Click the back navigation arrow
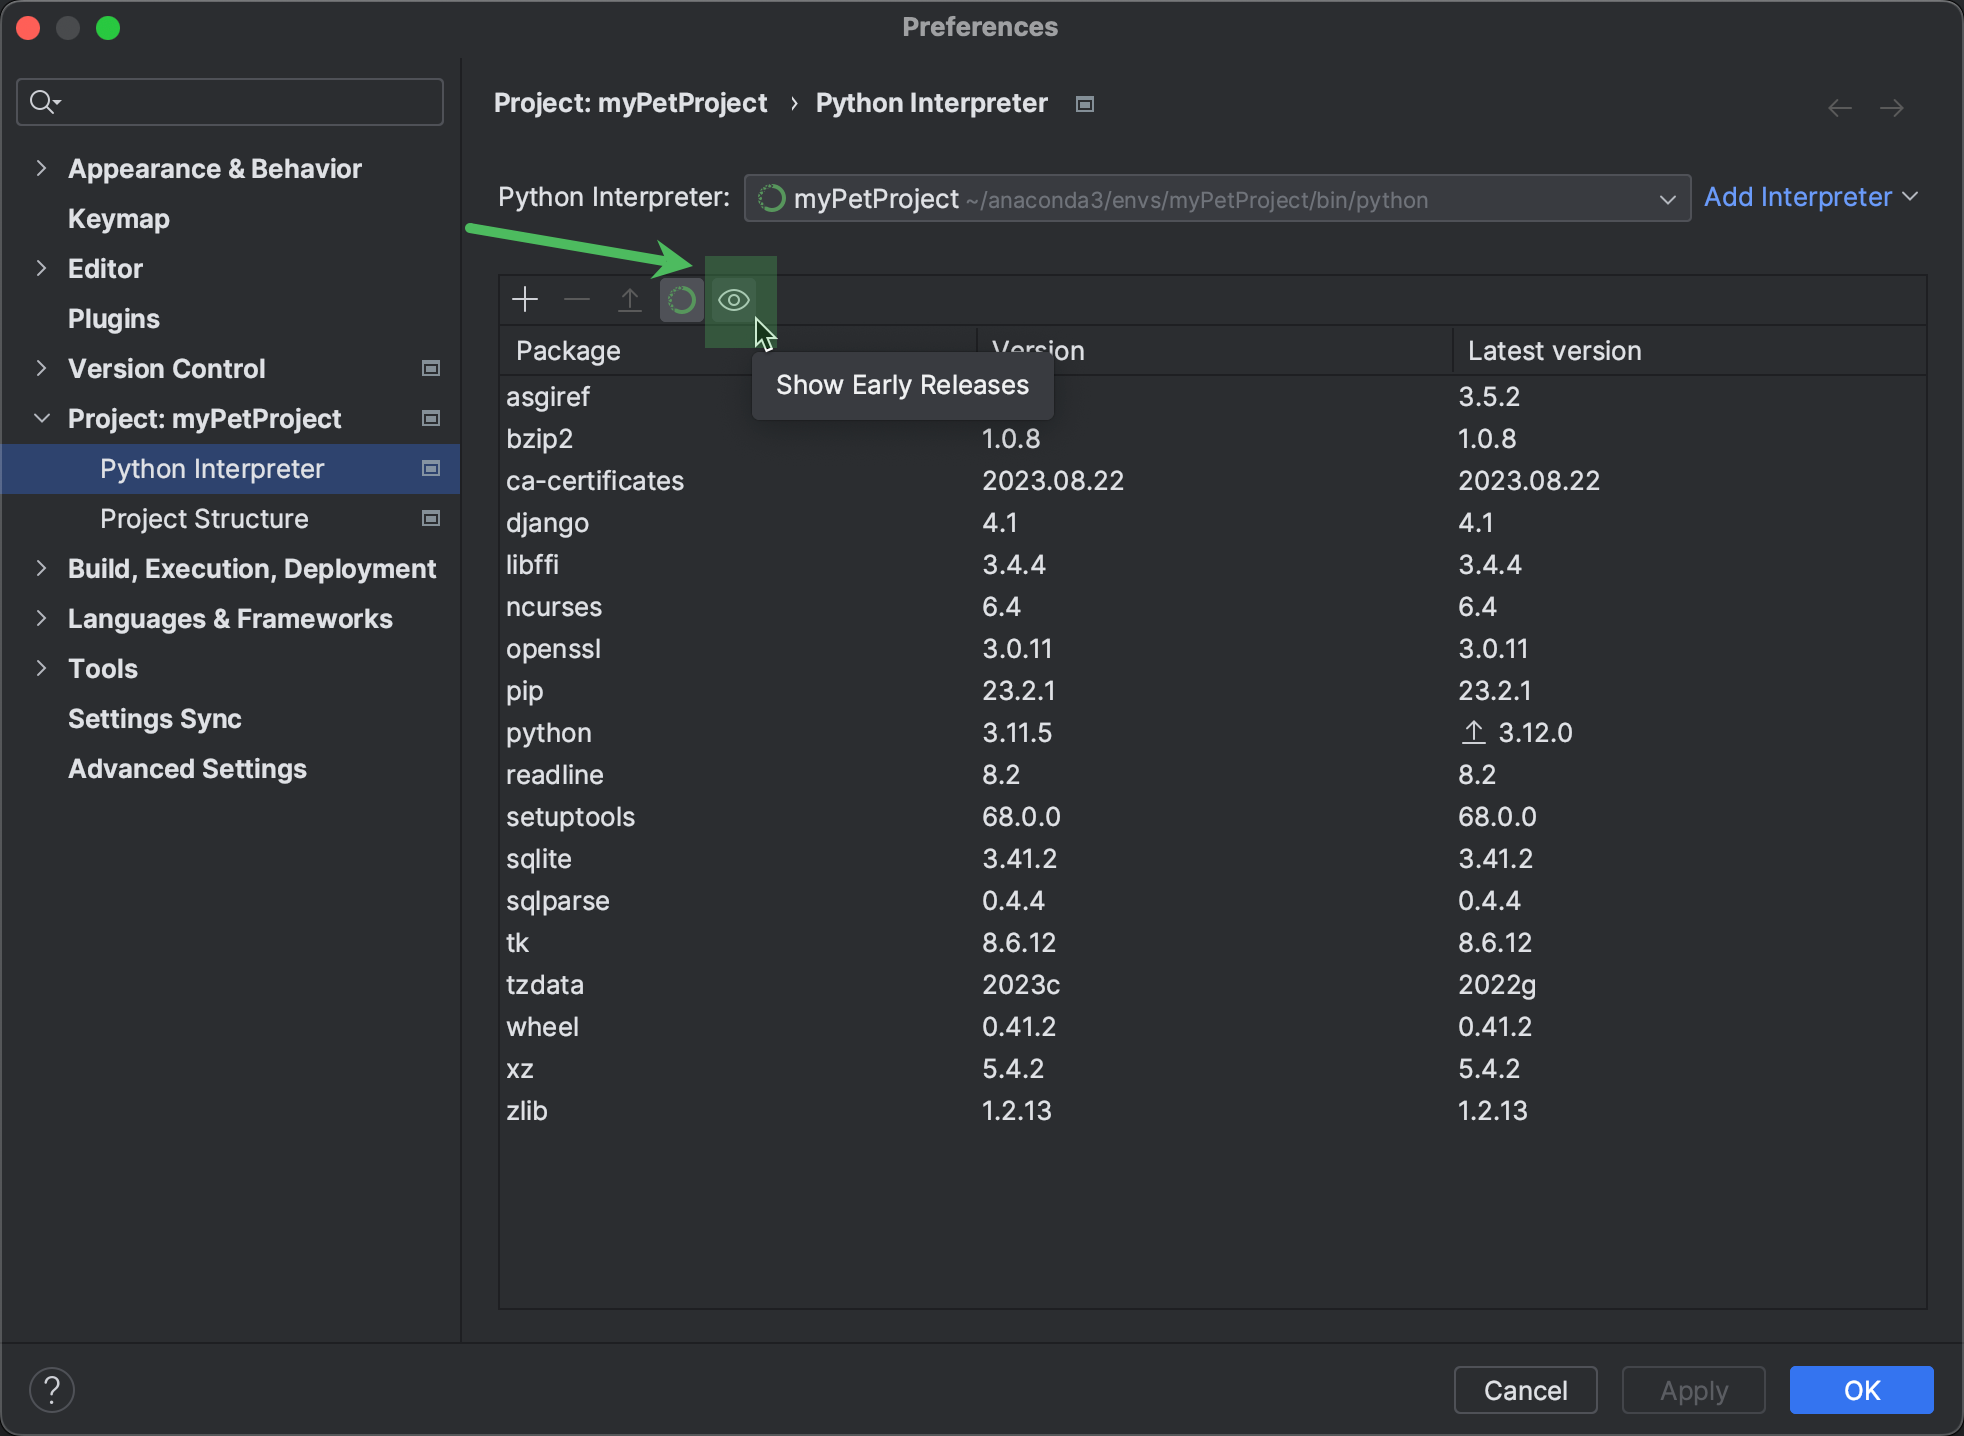1964x1436 pixels. point(1838,107)
